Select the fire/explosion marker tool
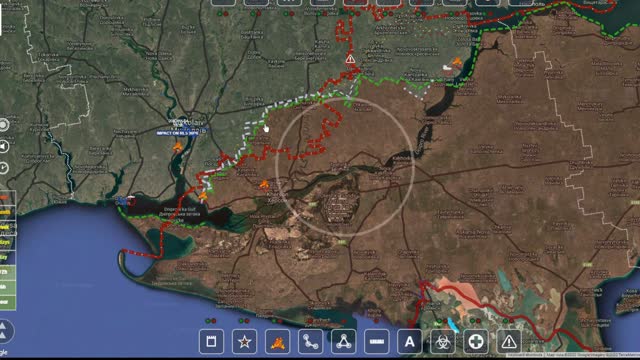This screenshot has width=640, height=360. (278, 341)
